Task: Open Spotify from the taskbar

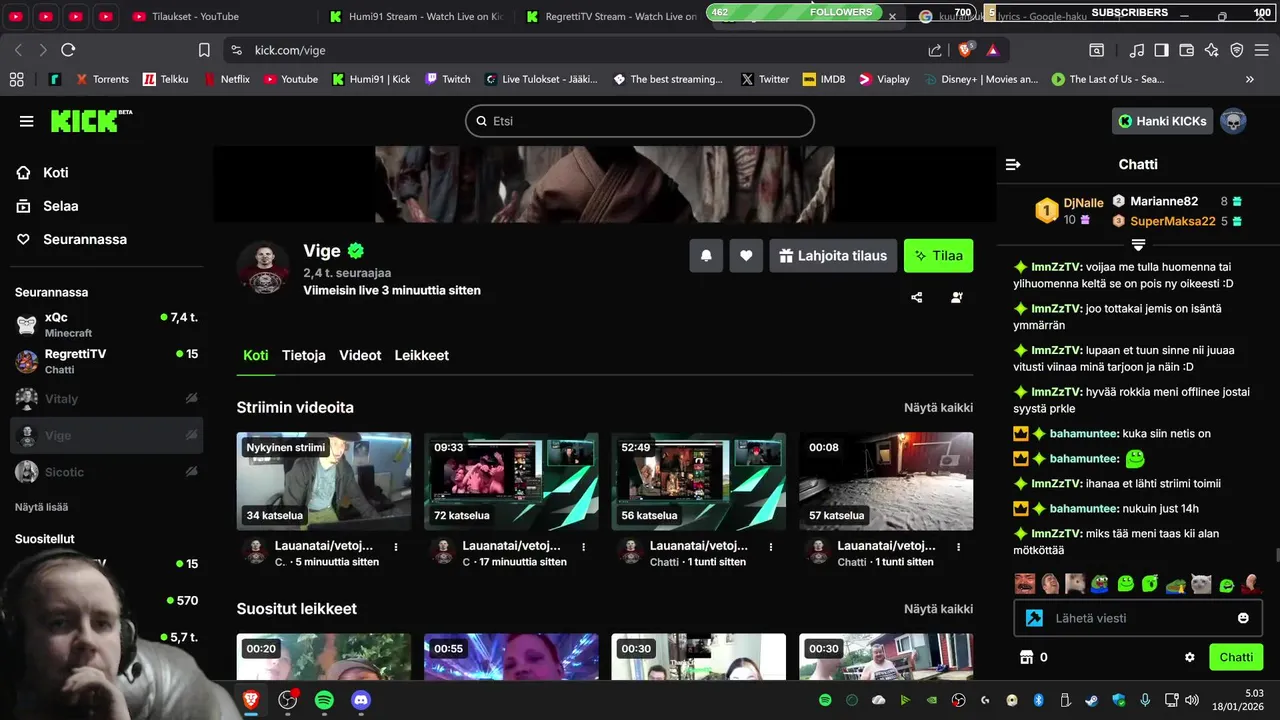Action: (x=324, y=700)
